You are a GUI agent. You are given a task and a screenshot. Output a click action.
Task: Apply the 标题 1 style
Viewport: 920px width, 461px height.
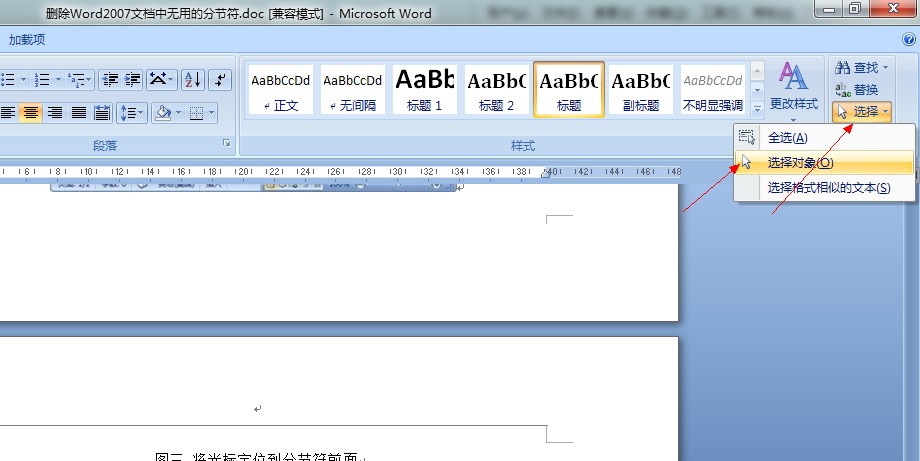coord(425,90)
